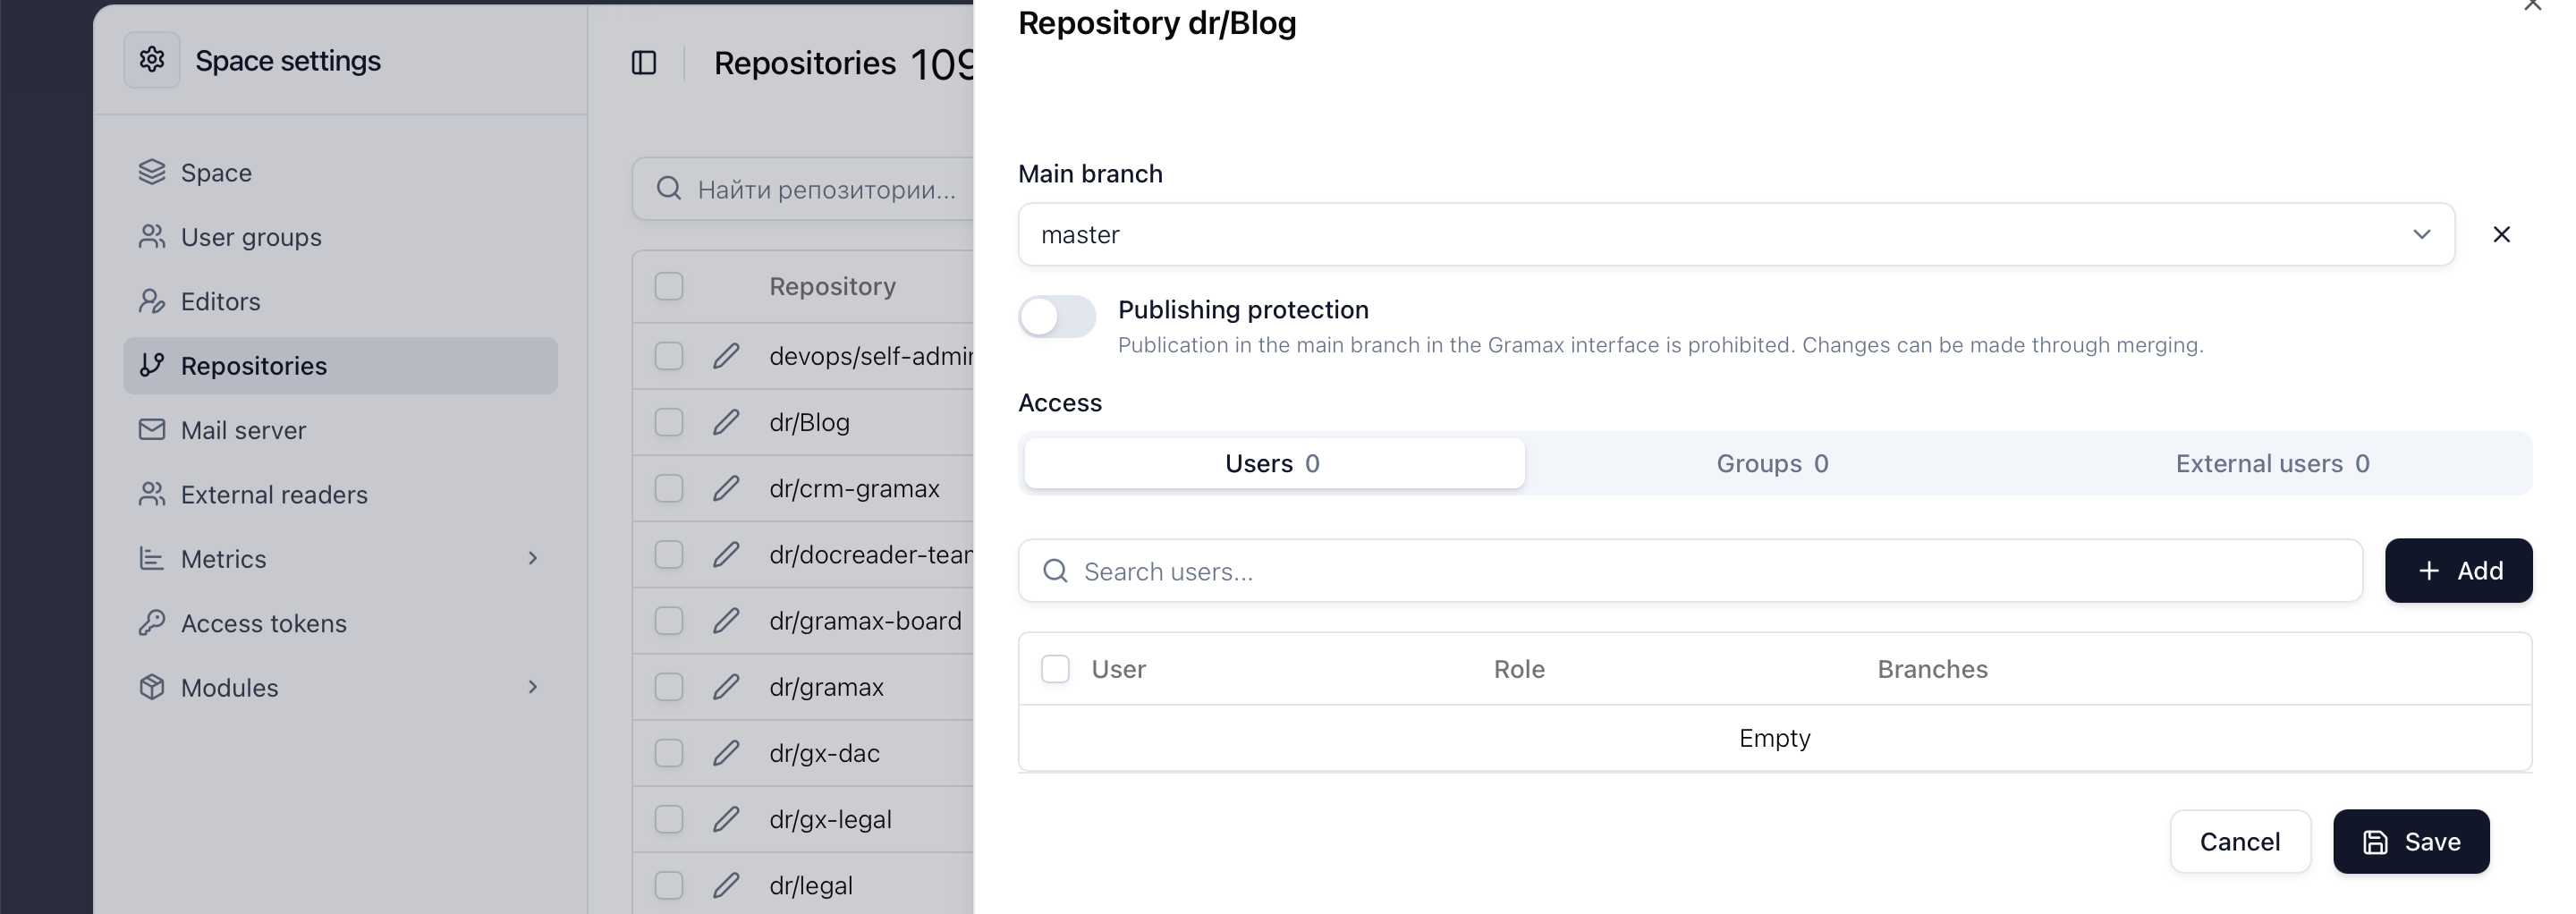Toggle the sidebar panel icon
The image size is (2576, 914).
[x=644, y=63]
